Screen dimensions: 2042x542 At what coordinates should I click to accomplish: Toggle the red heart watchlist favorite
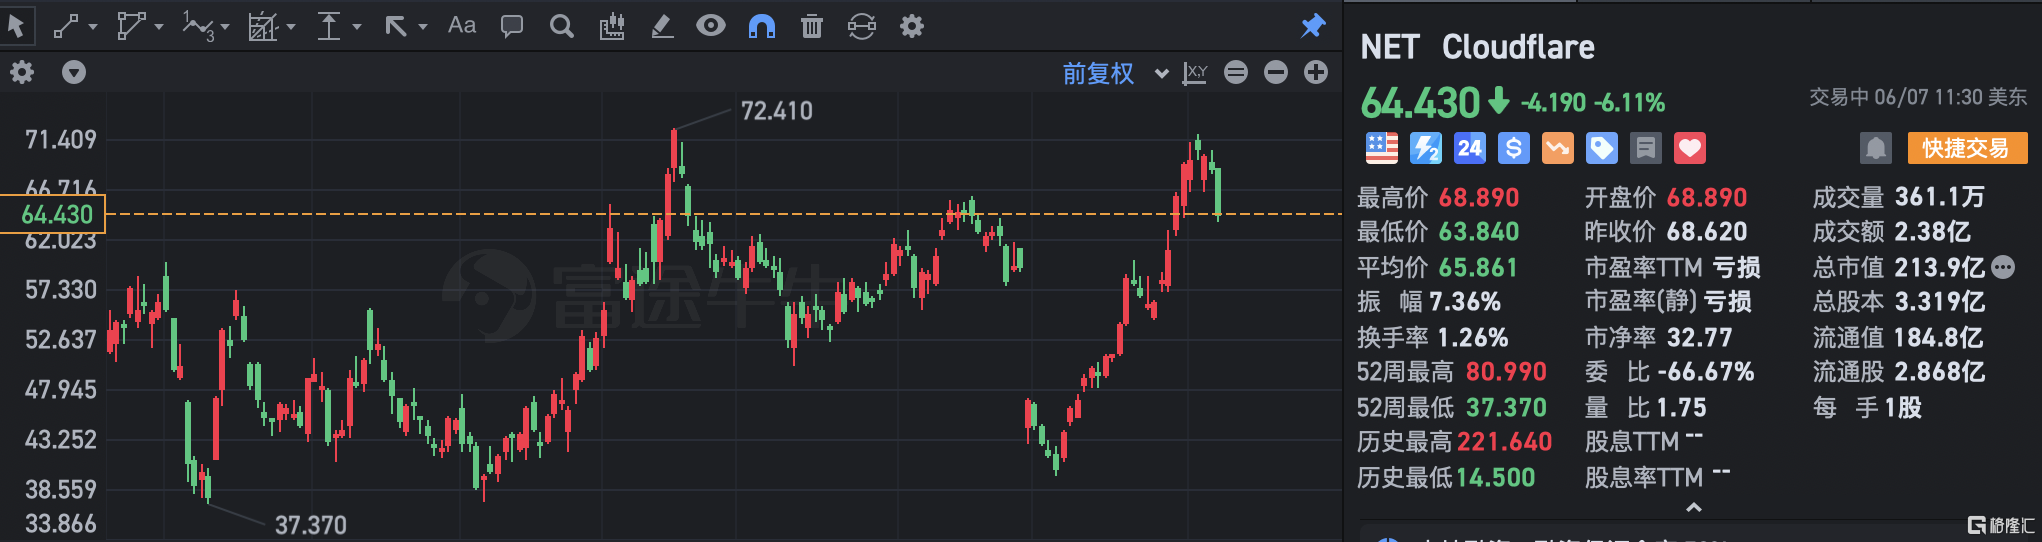coord(1689,149)
